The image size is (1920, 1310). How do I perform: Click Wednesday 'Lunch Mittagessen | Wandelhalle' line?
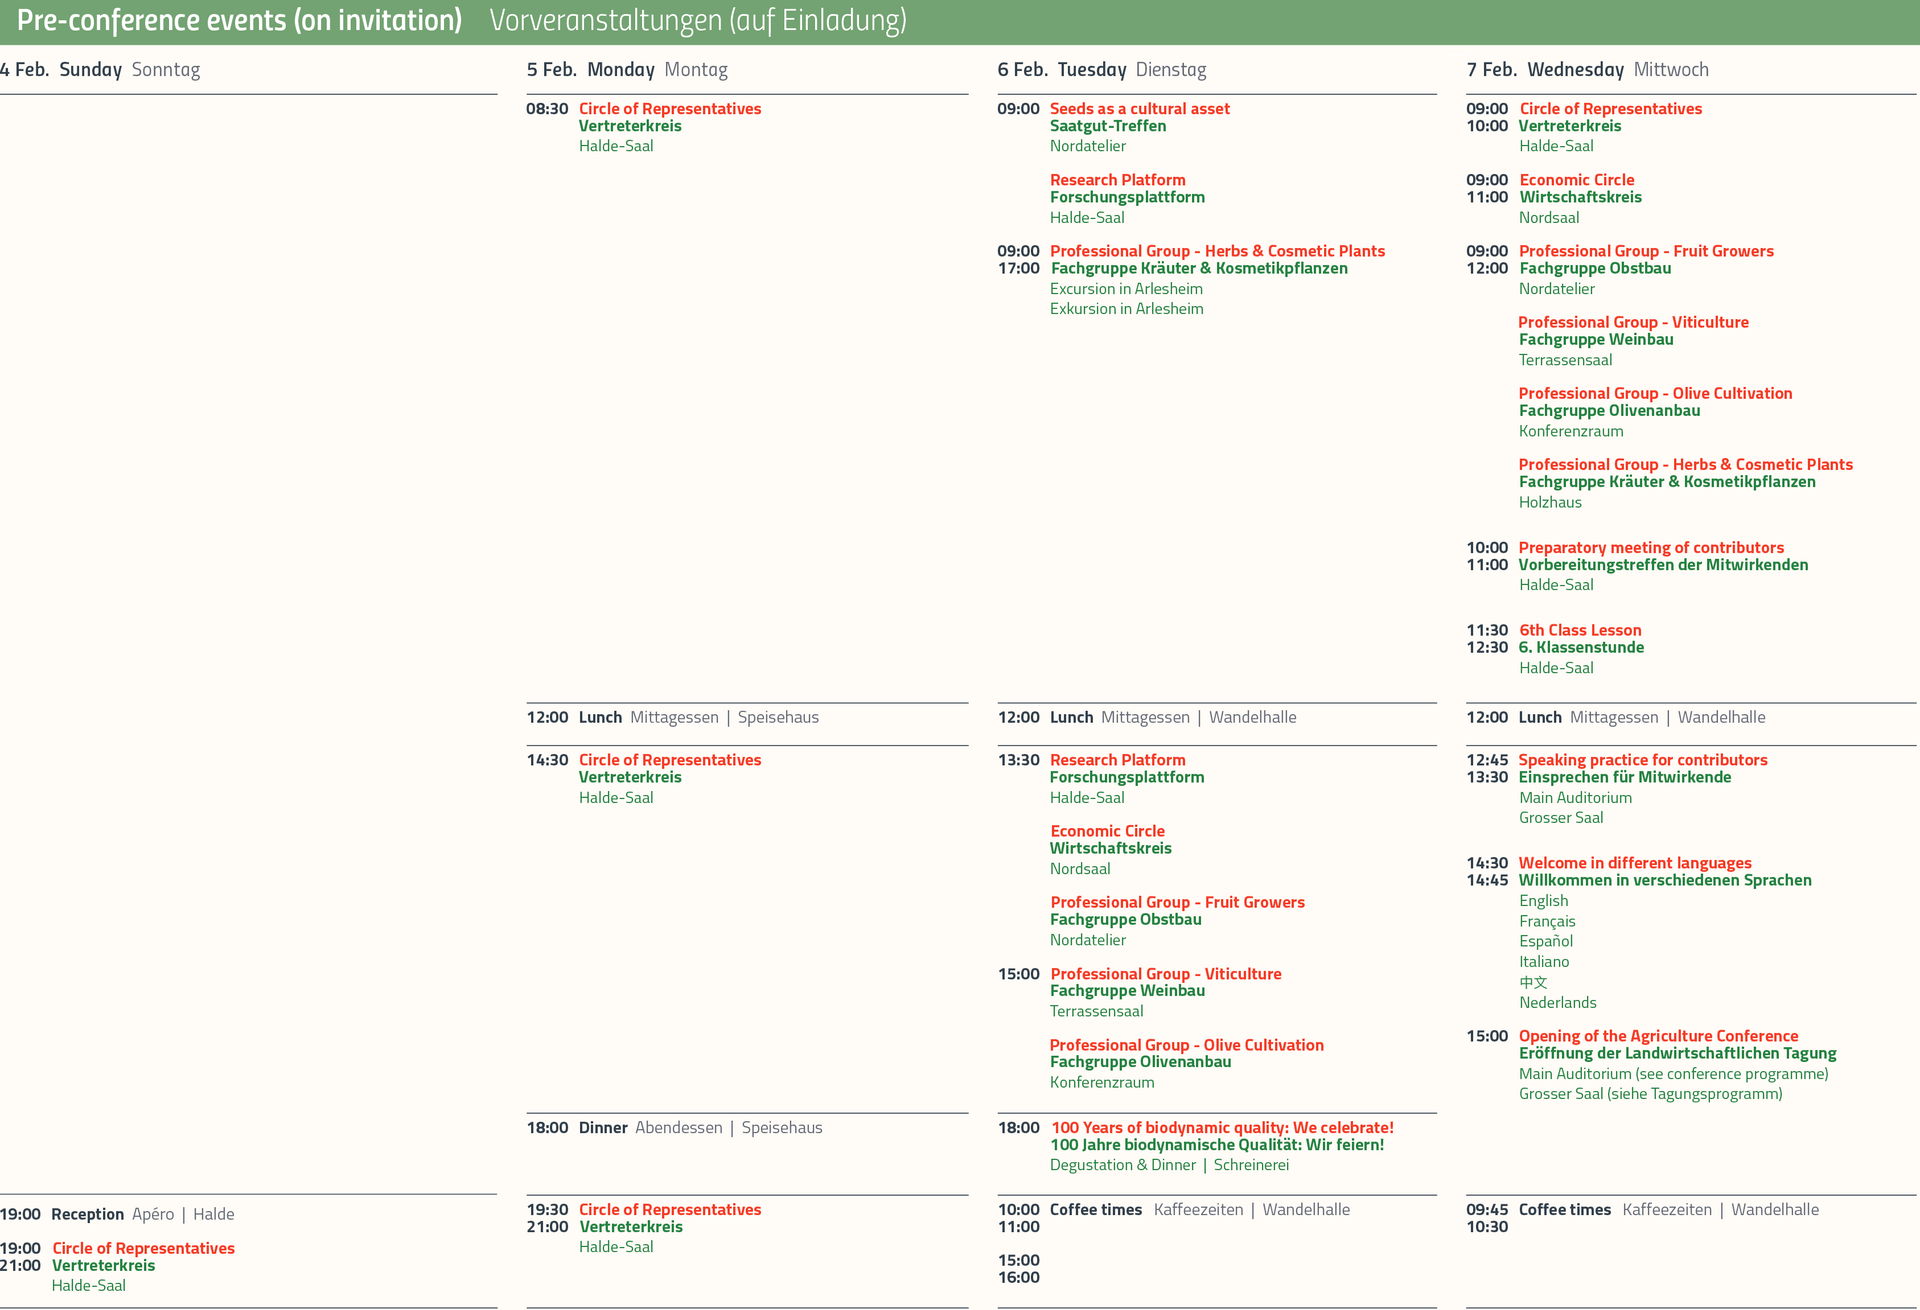pos(1642,718)
